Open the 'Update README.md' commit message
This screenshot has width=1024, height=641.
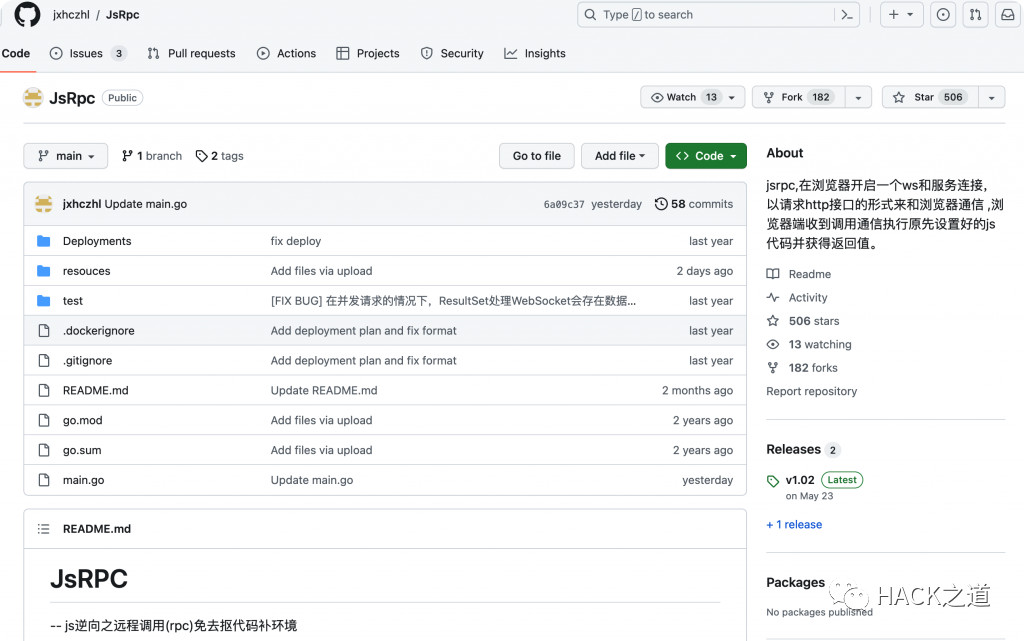(x=324, y=390)
